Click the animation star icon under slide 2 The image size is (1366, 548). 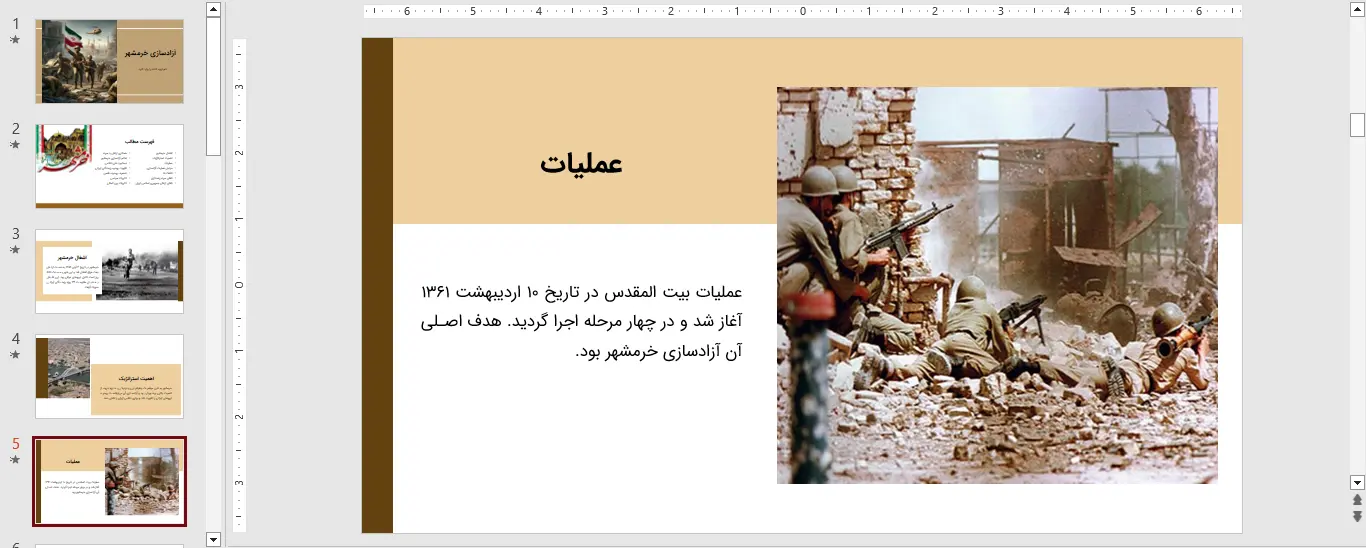click(15, 145)
